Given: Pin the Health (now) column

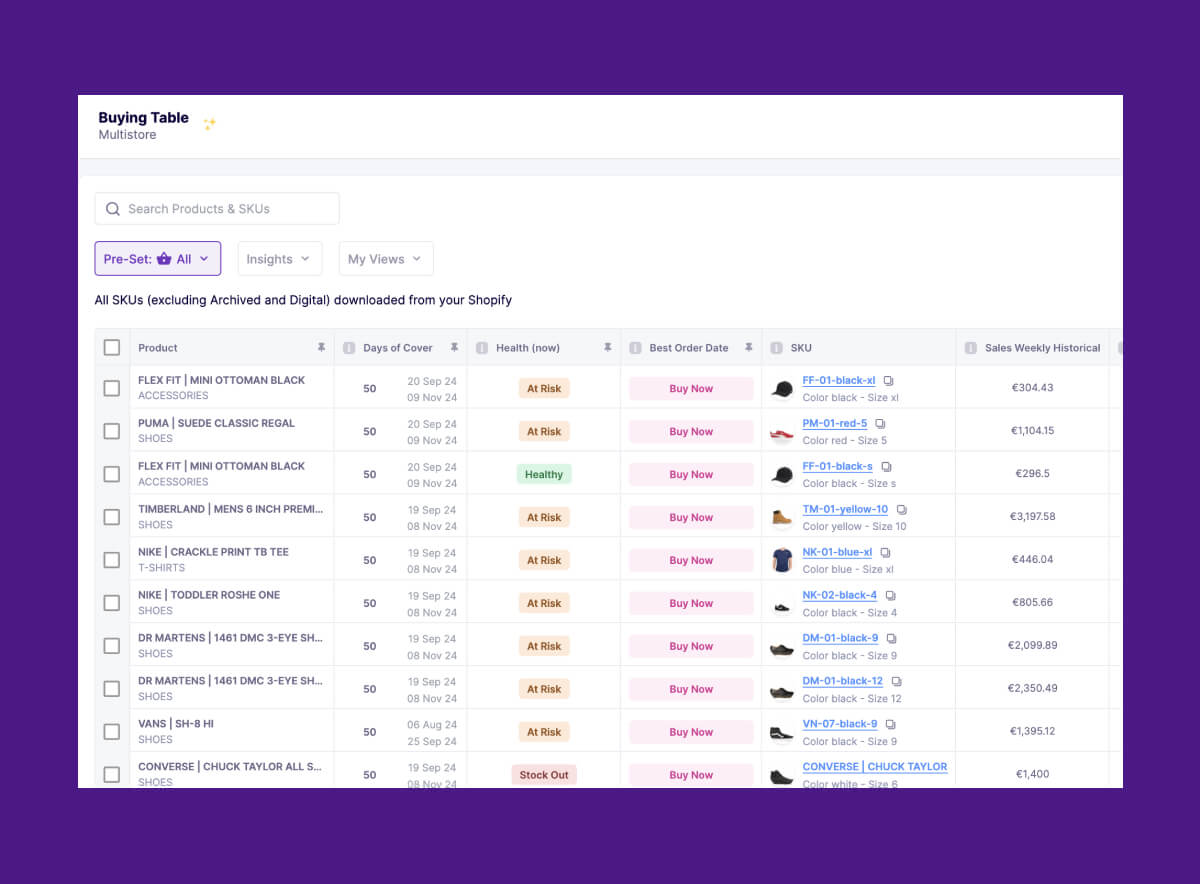Looking at the screenshot, I should tap(607, 348).
